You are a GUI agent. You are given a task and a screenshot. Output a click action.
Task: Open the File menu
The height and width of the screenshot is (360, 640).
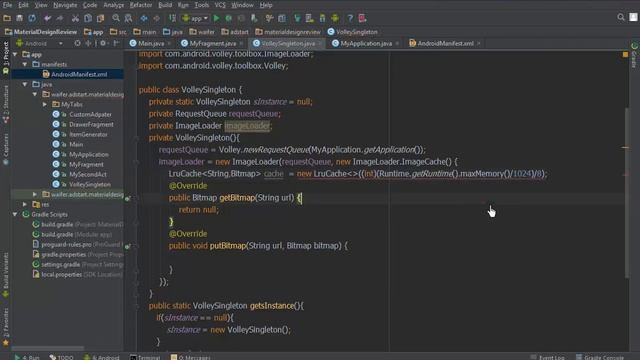[7, 5]
